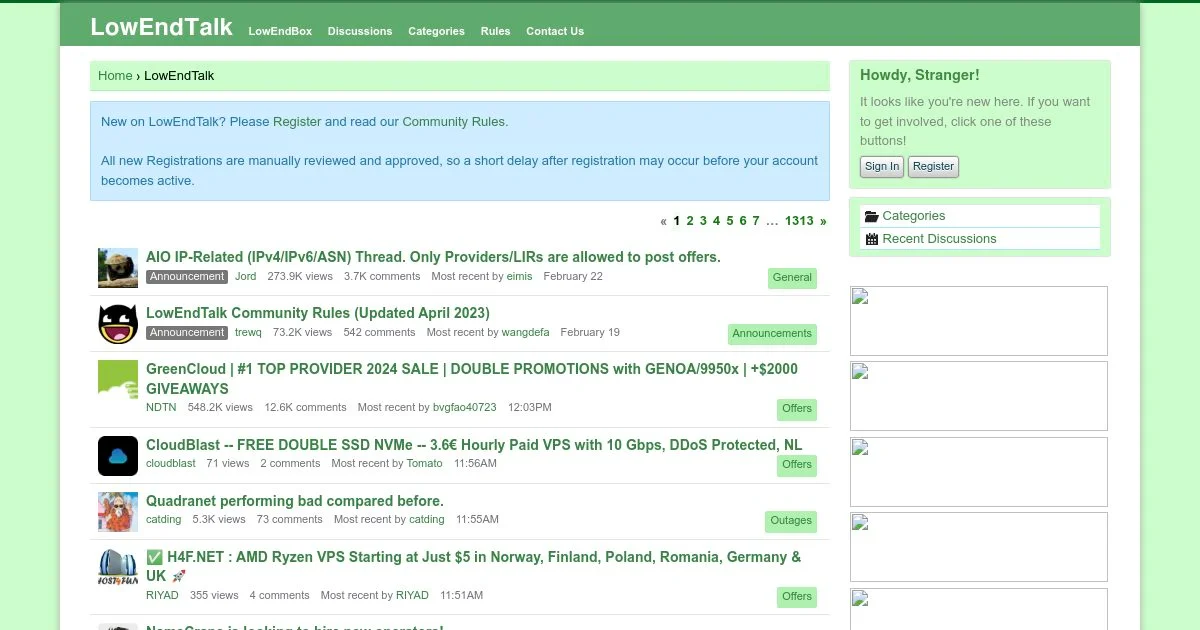1200x630 pixels.
Task: Click the LowEndTalk site title
Action: click(161, 27)
